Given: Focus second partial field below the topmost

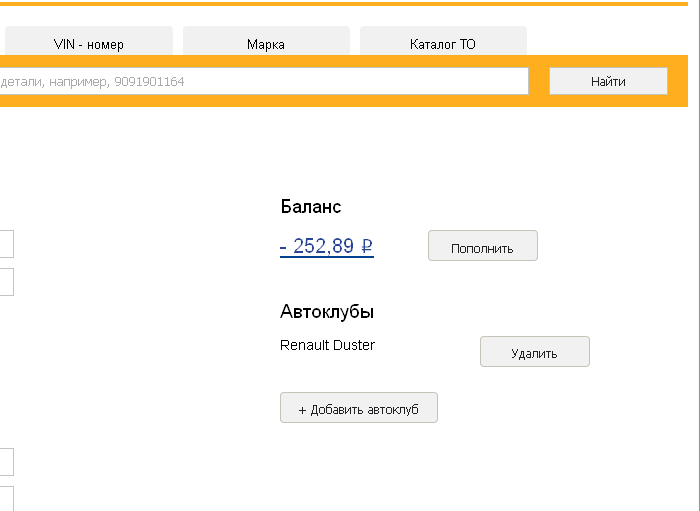Looking at the screenshot, I should [6, 281].
